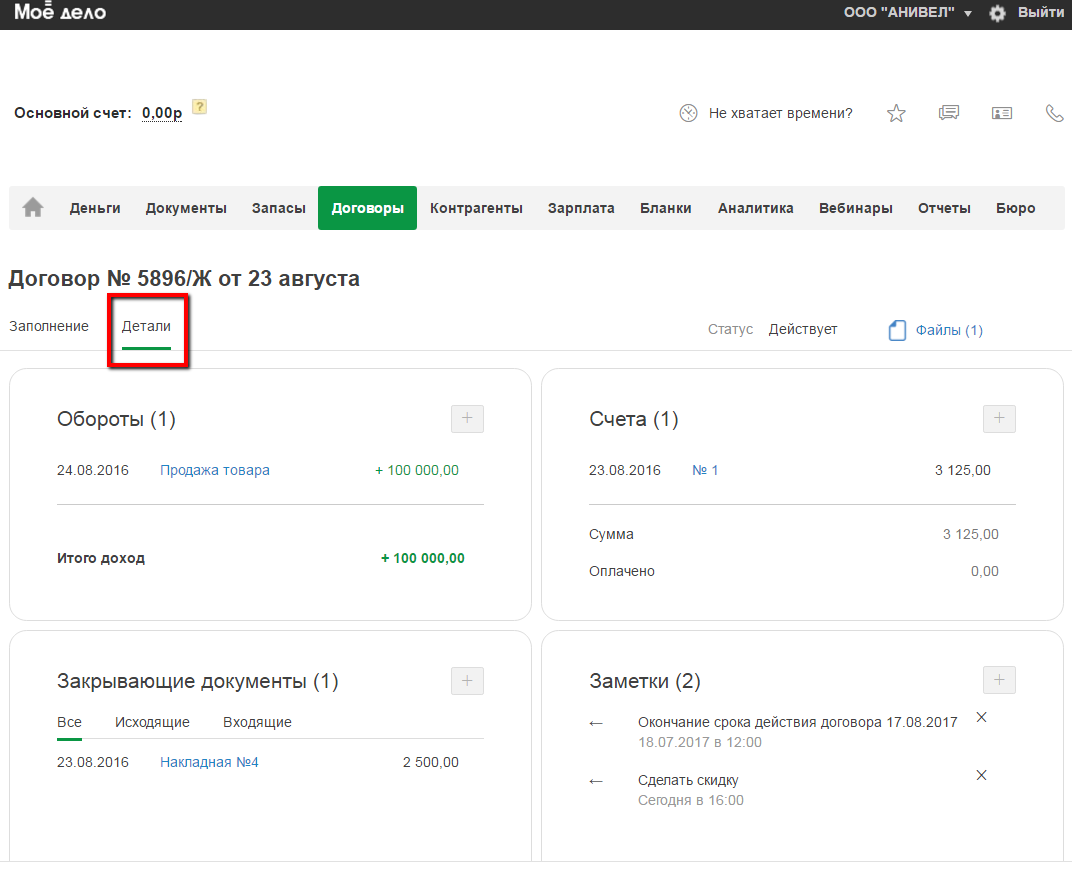Screen dimensions: 1072x870
Task: Click arrow beside 'Сделать скидку' note
Action: click(596, 781)
